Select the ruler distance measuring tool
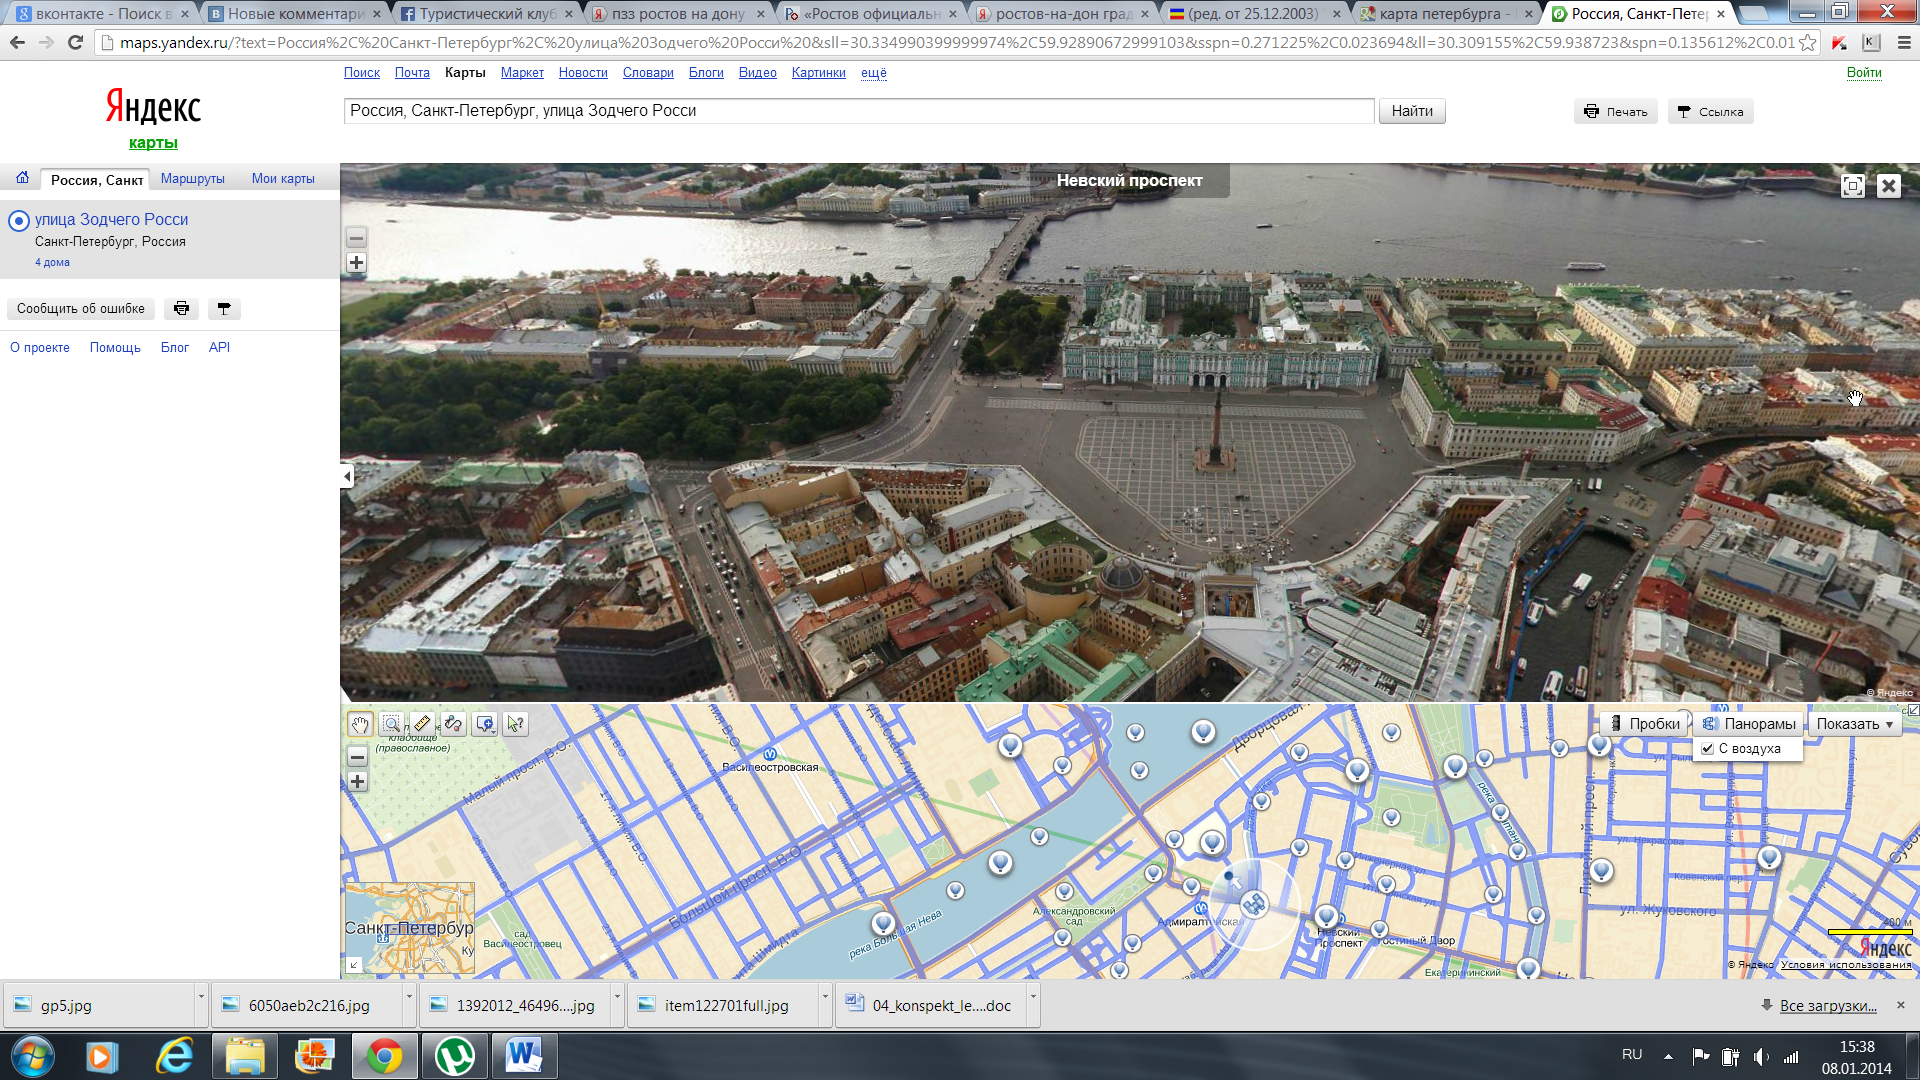This screenshot has height=1080, width=1920. tap(422, 724)
